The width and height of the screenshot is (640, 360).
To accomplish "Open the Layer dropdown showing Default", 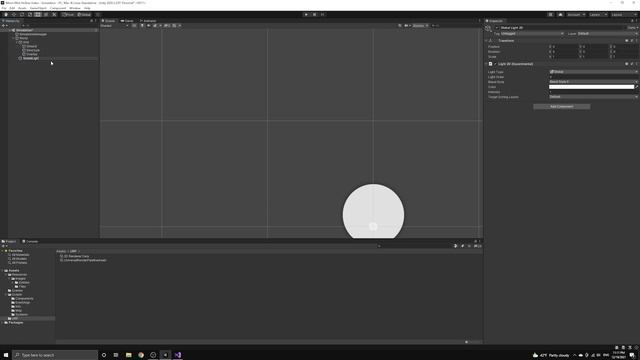I will pos(607,34).
